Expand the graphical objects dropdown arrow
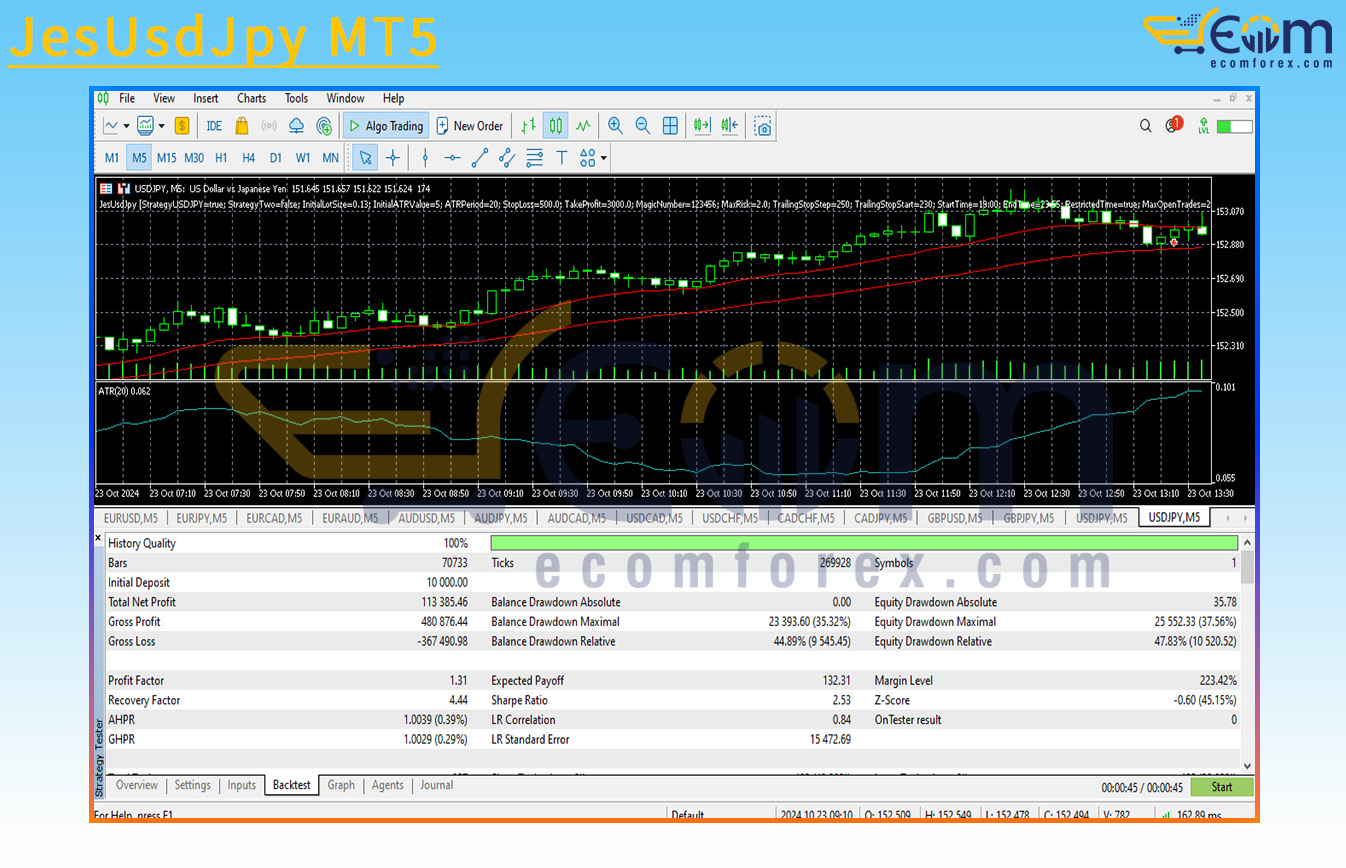 point(603,158)
